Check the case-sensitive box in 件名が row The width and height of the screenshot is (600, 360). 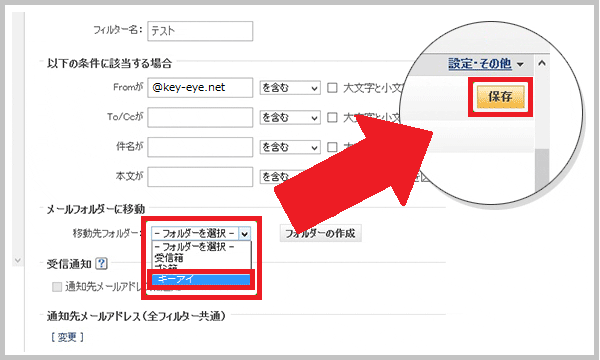click(x=332, y=147)
